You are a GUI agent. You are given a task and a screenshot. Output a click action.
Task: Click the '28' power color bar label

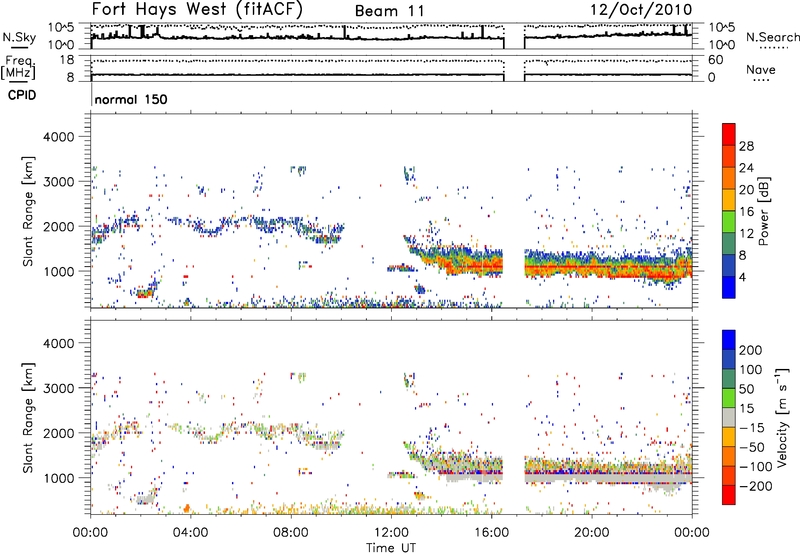coord(746,146)
